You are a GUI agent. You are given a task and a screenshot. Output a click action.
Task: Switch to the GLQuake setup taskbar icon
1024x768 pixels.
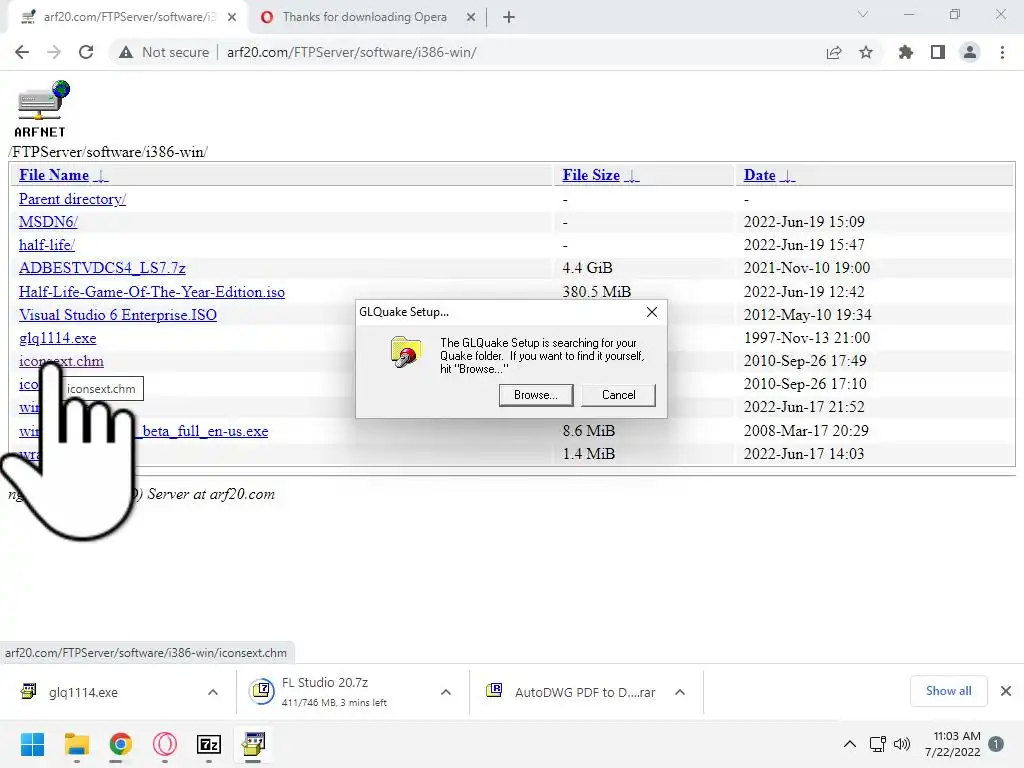(x=253, y=744)
